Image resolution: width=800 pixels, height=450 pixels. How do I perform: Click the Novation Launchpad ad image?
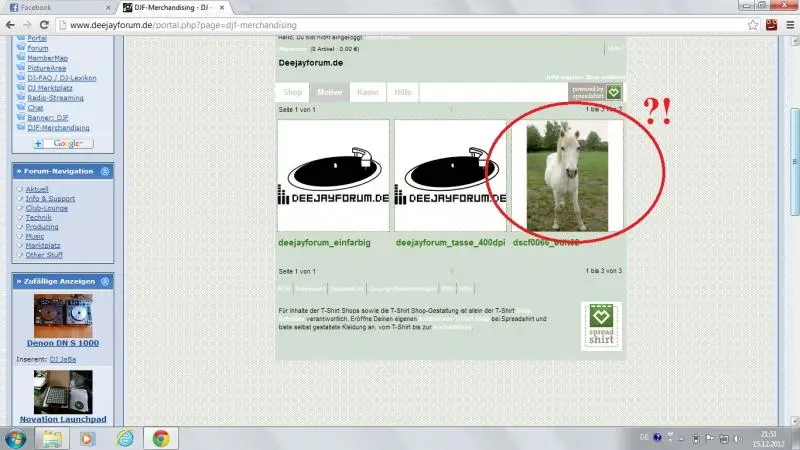coord(63,392)
